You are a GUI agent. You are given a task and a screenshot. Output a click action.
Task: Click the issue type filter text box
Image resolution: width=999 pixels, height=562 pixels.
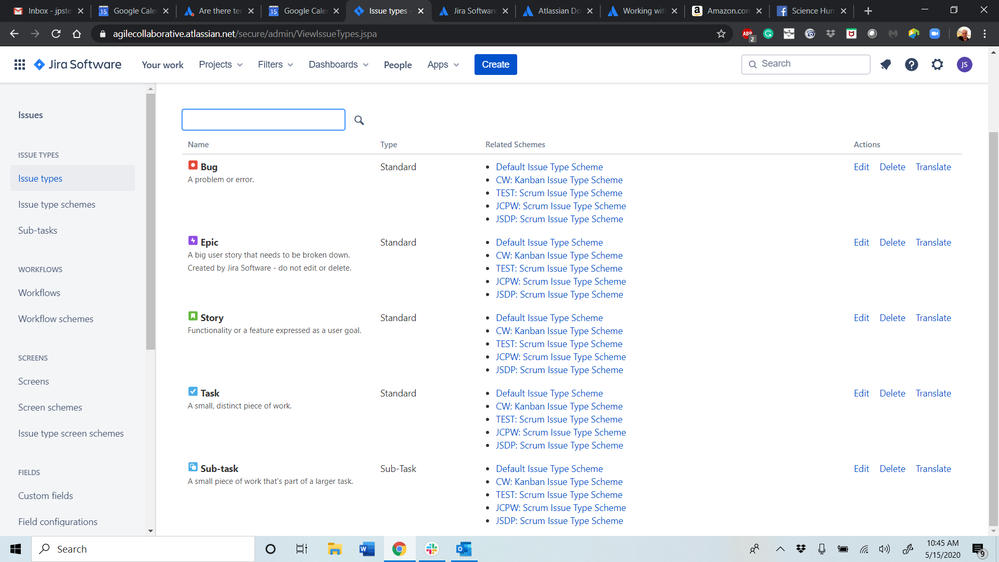[263, 120]
